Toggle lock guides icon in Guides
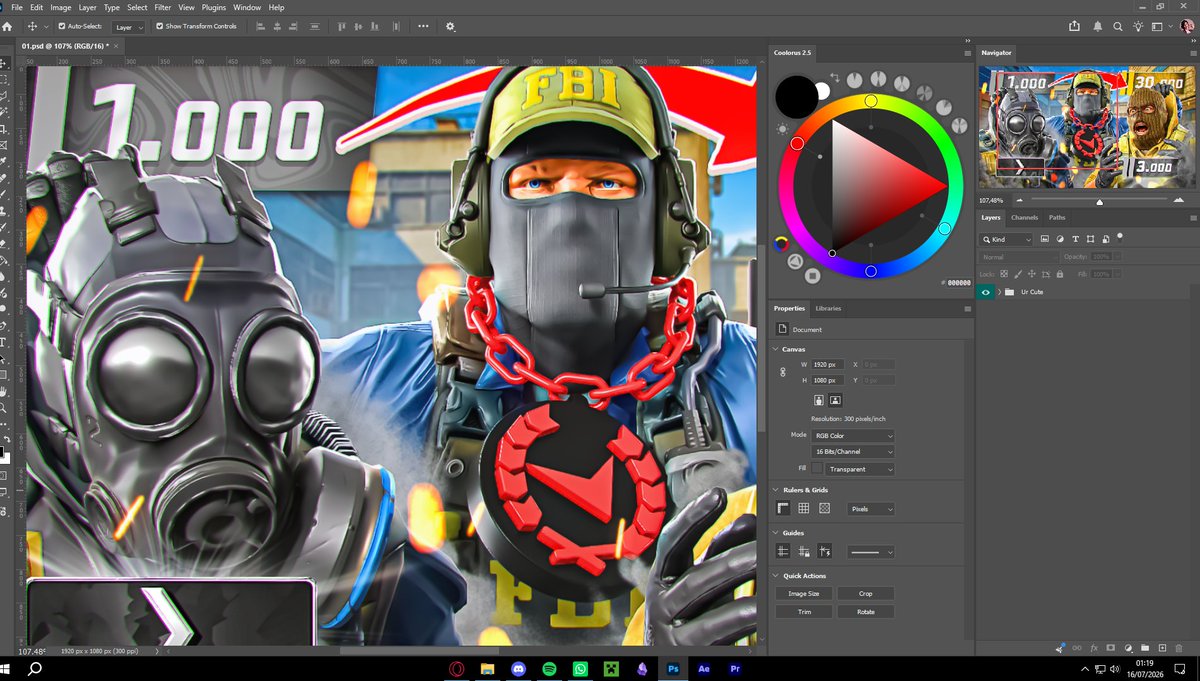This screenshot has width=1200, height=681. [x=804, y=552]
